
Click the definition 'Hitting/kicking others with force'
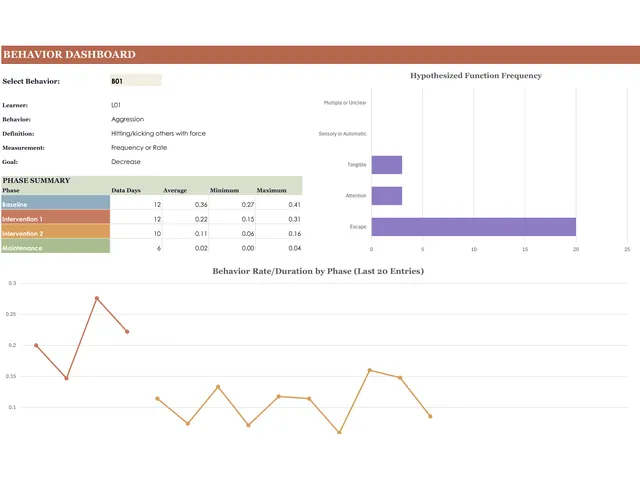coord(158,133)
